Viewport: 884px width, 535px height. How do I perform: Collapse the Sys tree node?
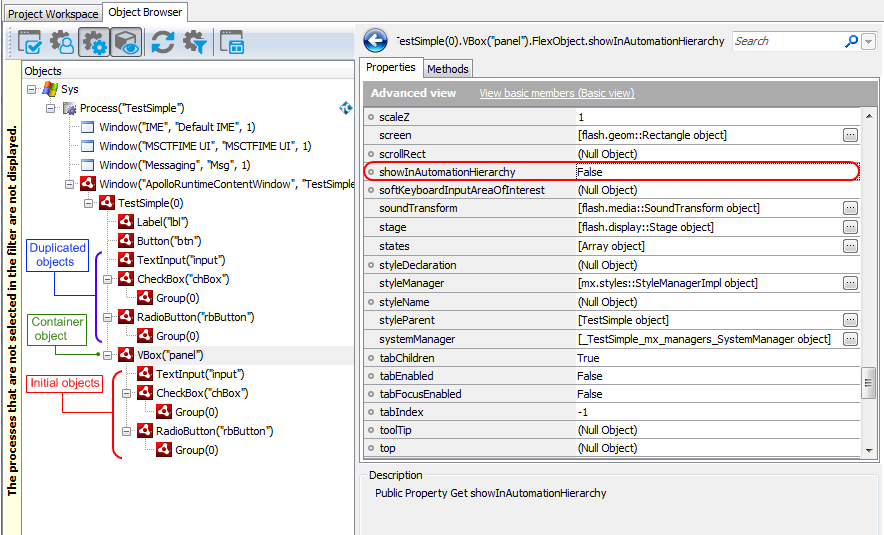tap(33, 89)
